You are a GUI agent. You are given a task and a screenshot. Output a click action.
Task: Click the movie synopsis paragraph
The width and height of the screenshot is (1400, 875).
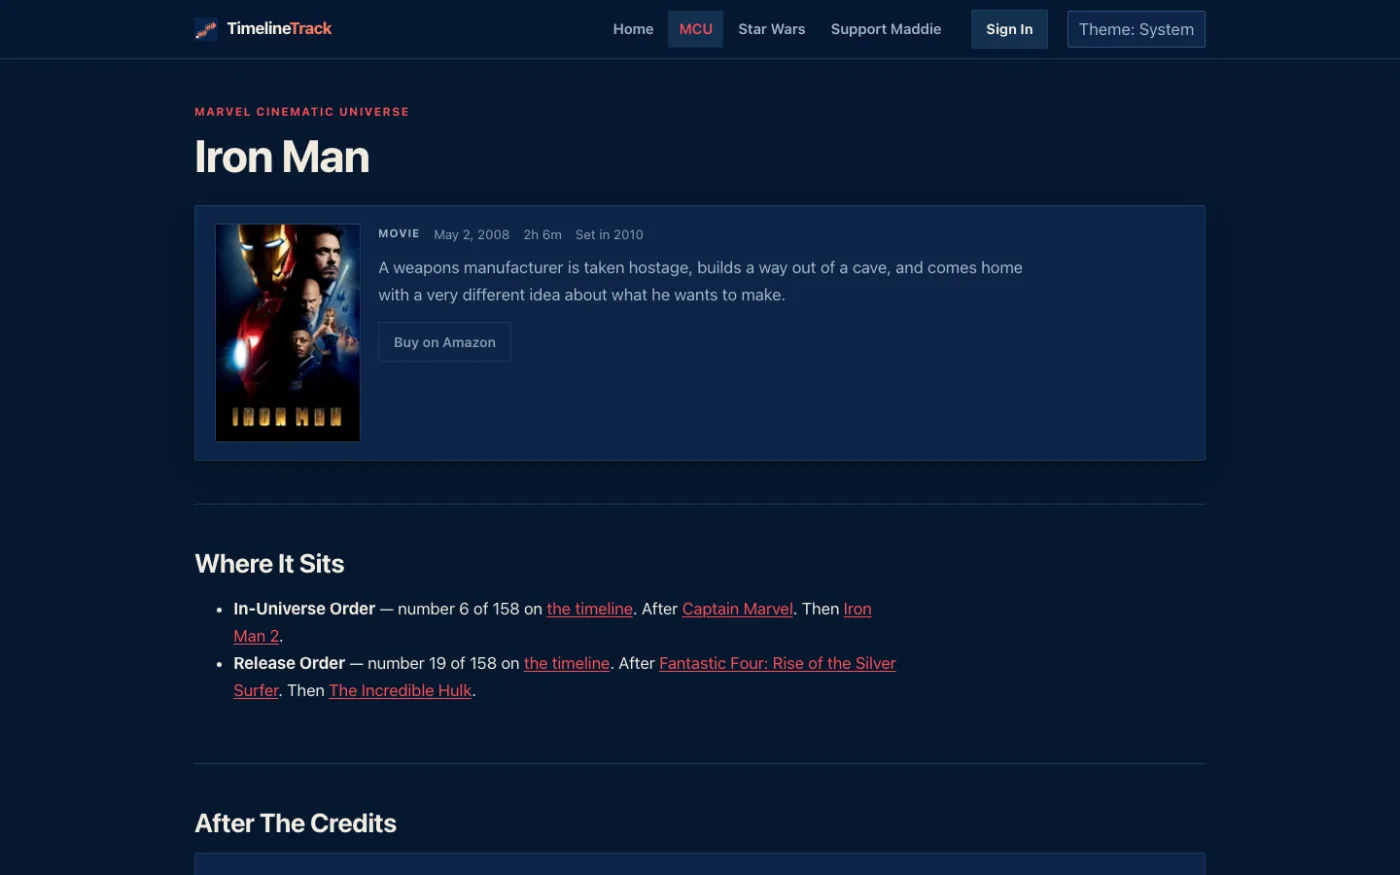pyautogui.click(x=700, y=281)
